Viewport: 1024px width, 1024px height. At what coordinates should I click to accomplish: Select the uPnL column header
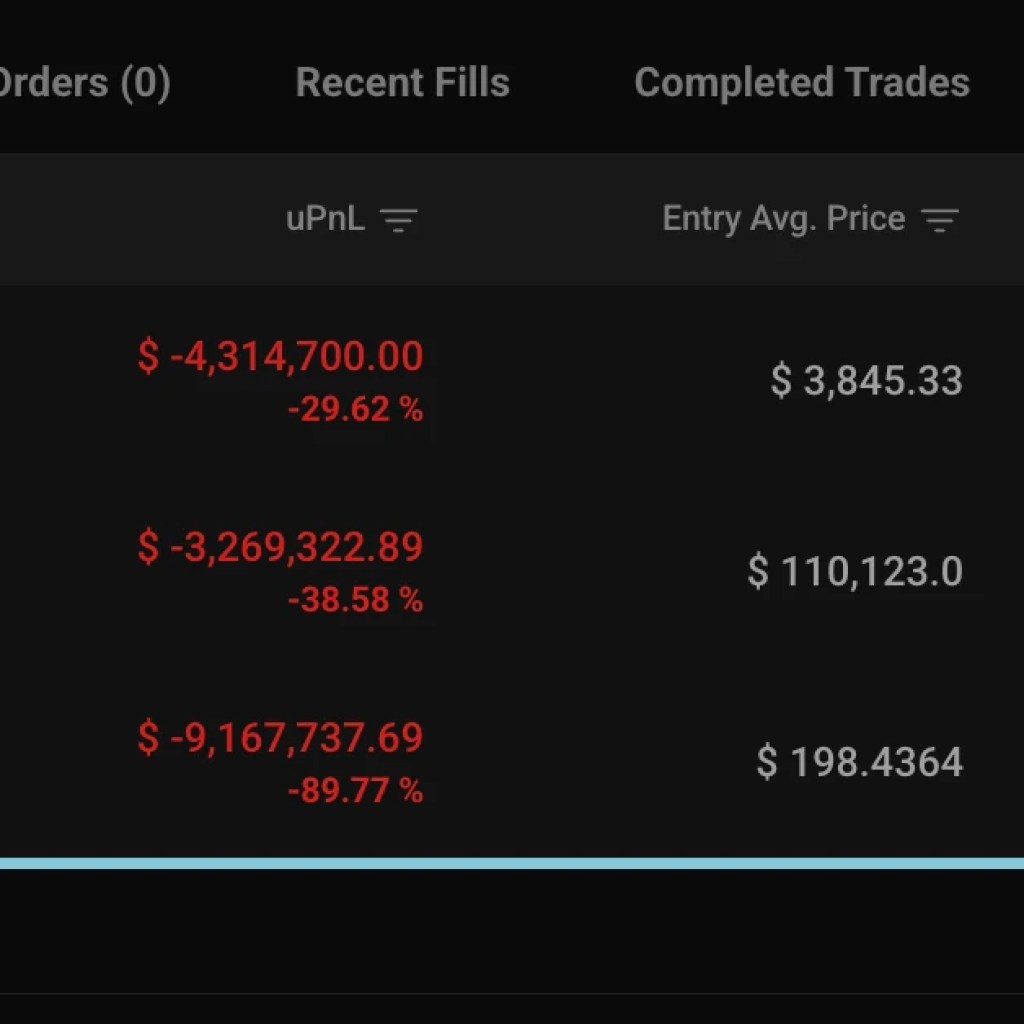pos(324,218)
